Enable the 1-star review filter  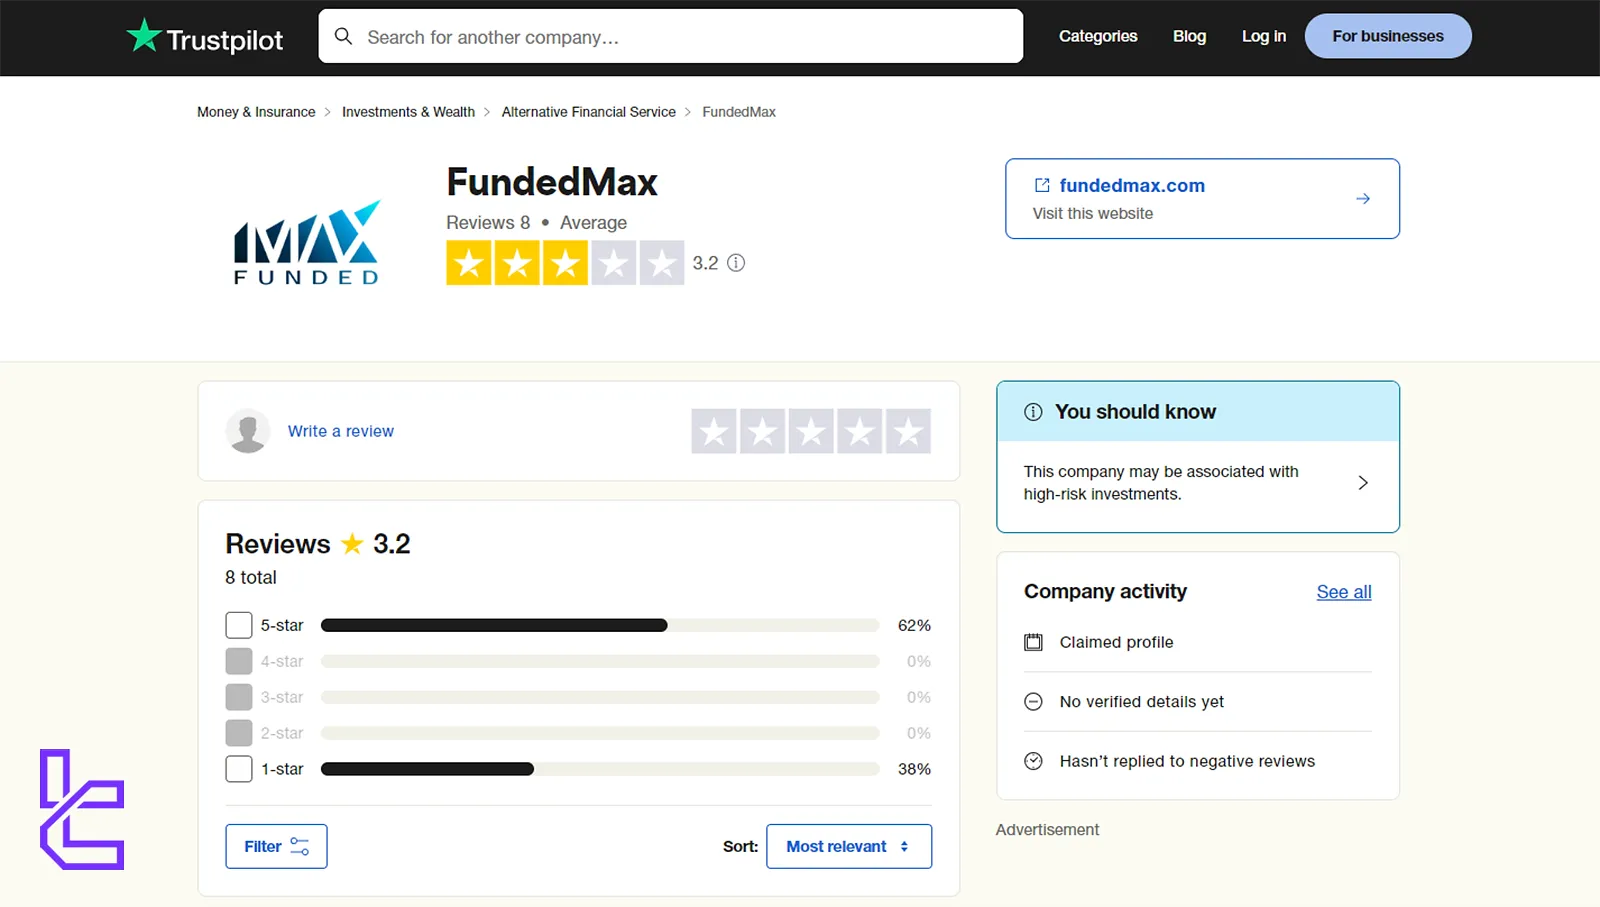pyautogui.click(x=238, y=768)
